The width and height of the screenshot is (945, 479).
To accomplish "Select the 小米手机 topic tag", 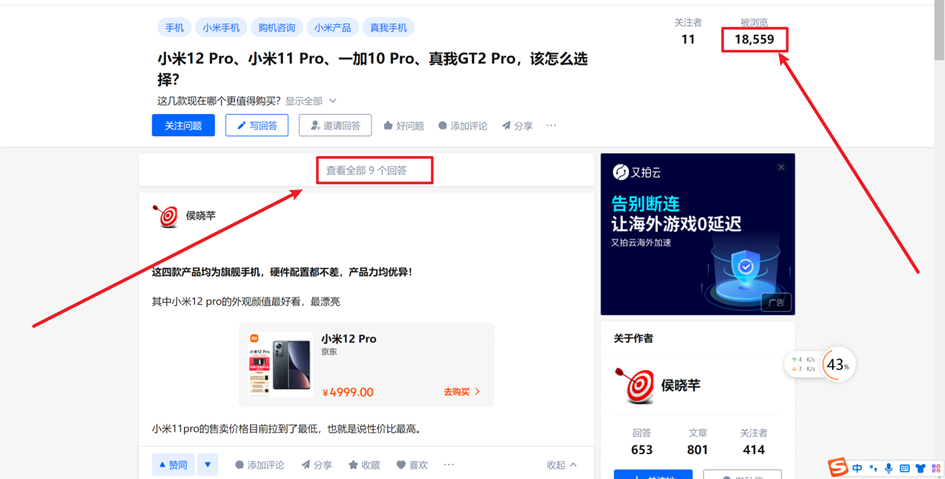I will [221, 28].
